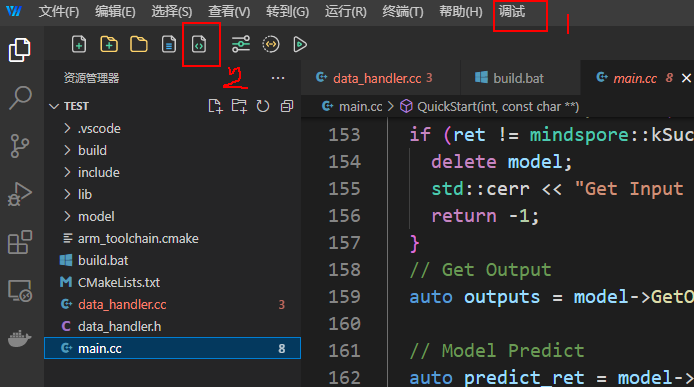Open data_handler.cc in explorer
The width and height of the screenshot is (694, 387).
pyautogui.click(x=173, y=305)
